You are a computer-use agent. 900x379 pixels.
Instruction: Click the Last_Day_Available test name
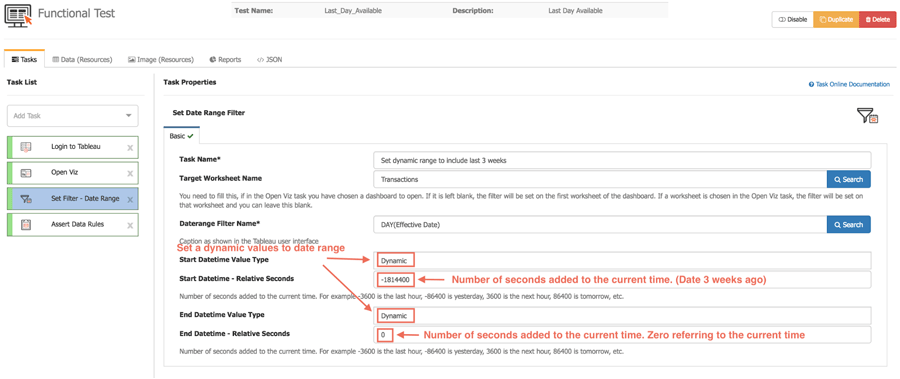point(353,11)
